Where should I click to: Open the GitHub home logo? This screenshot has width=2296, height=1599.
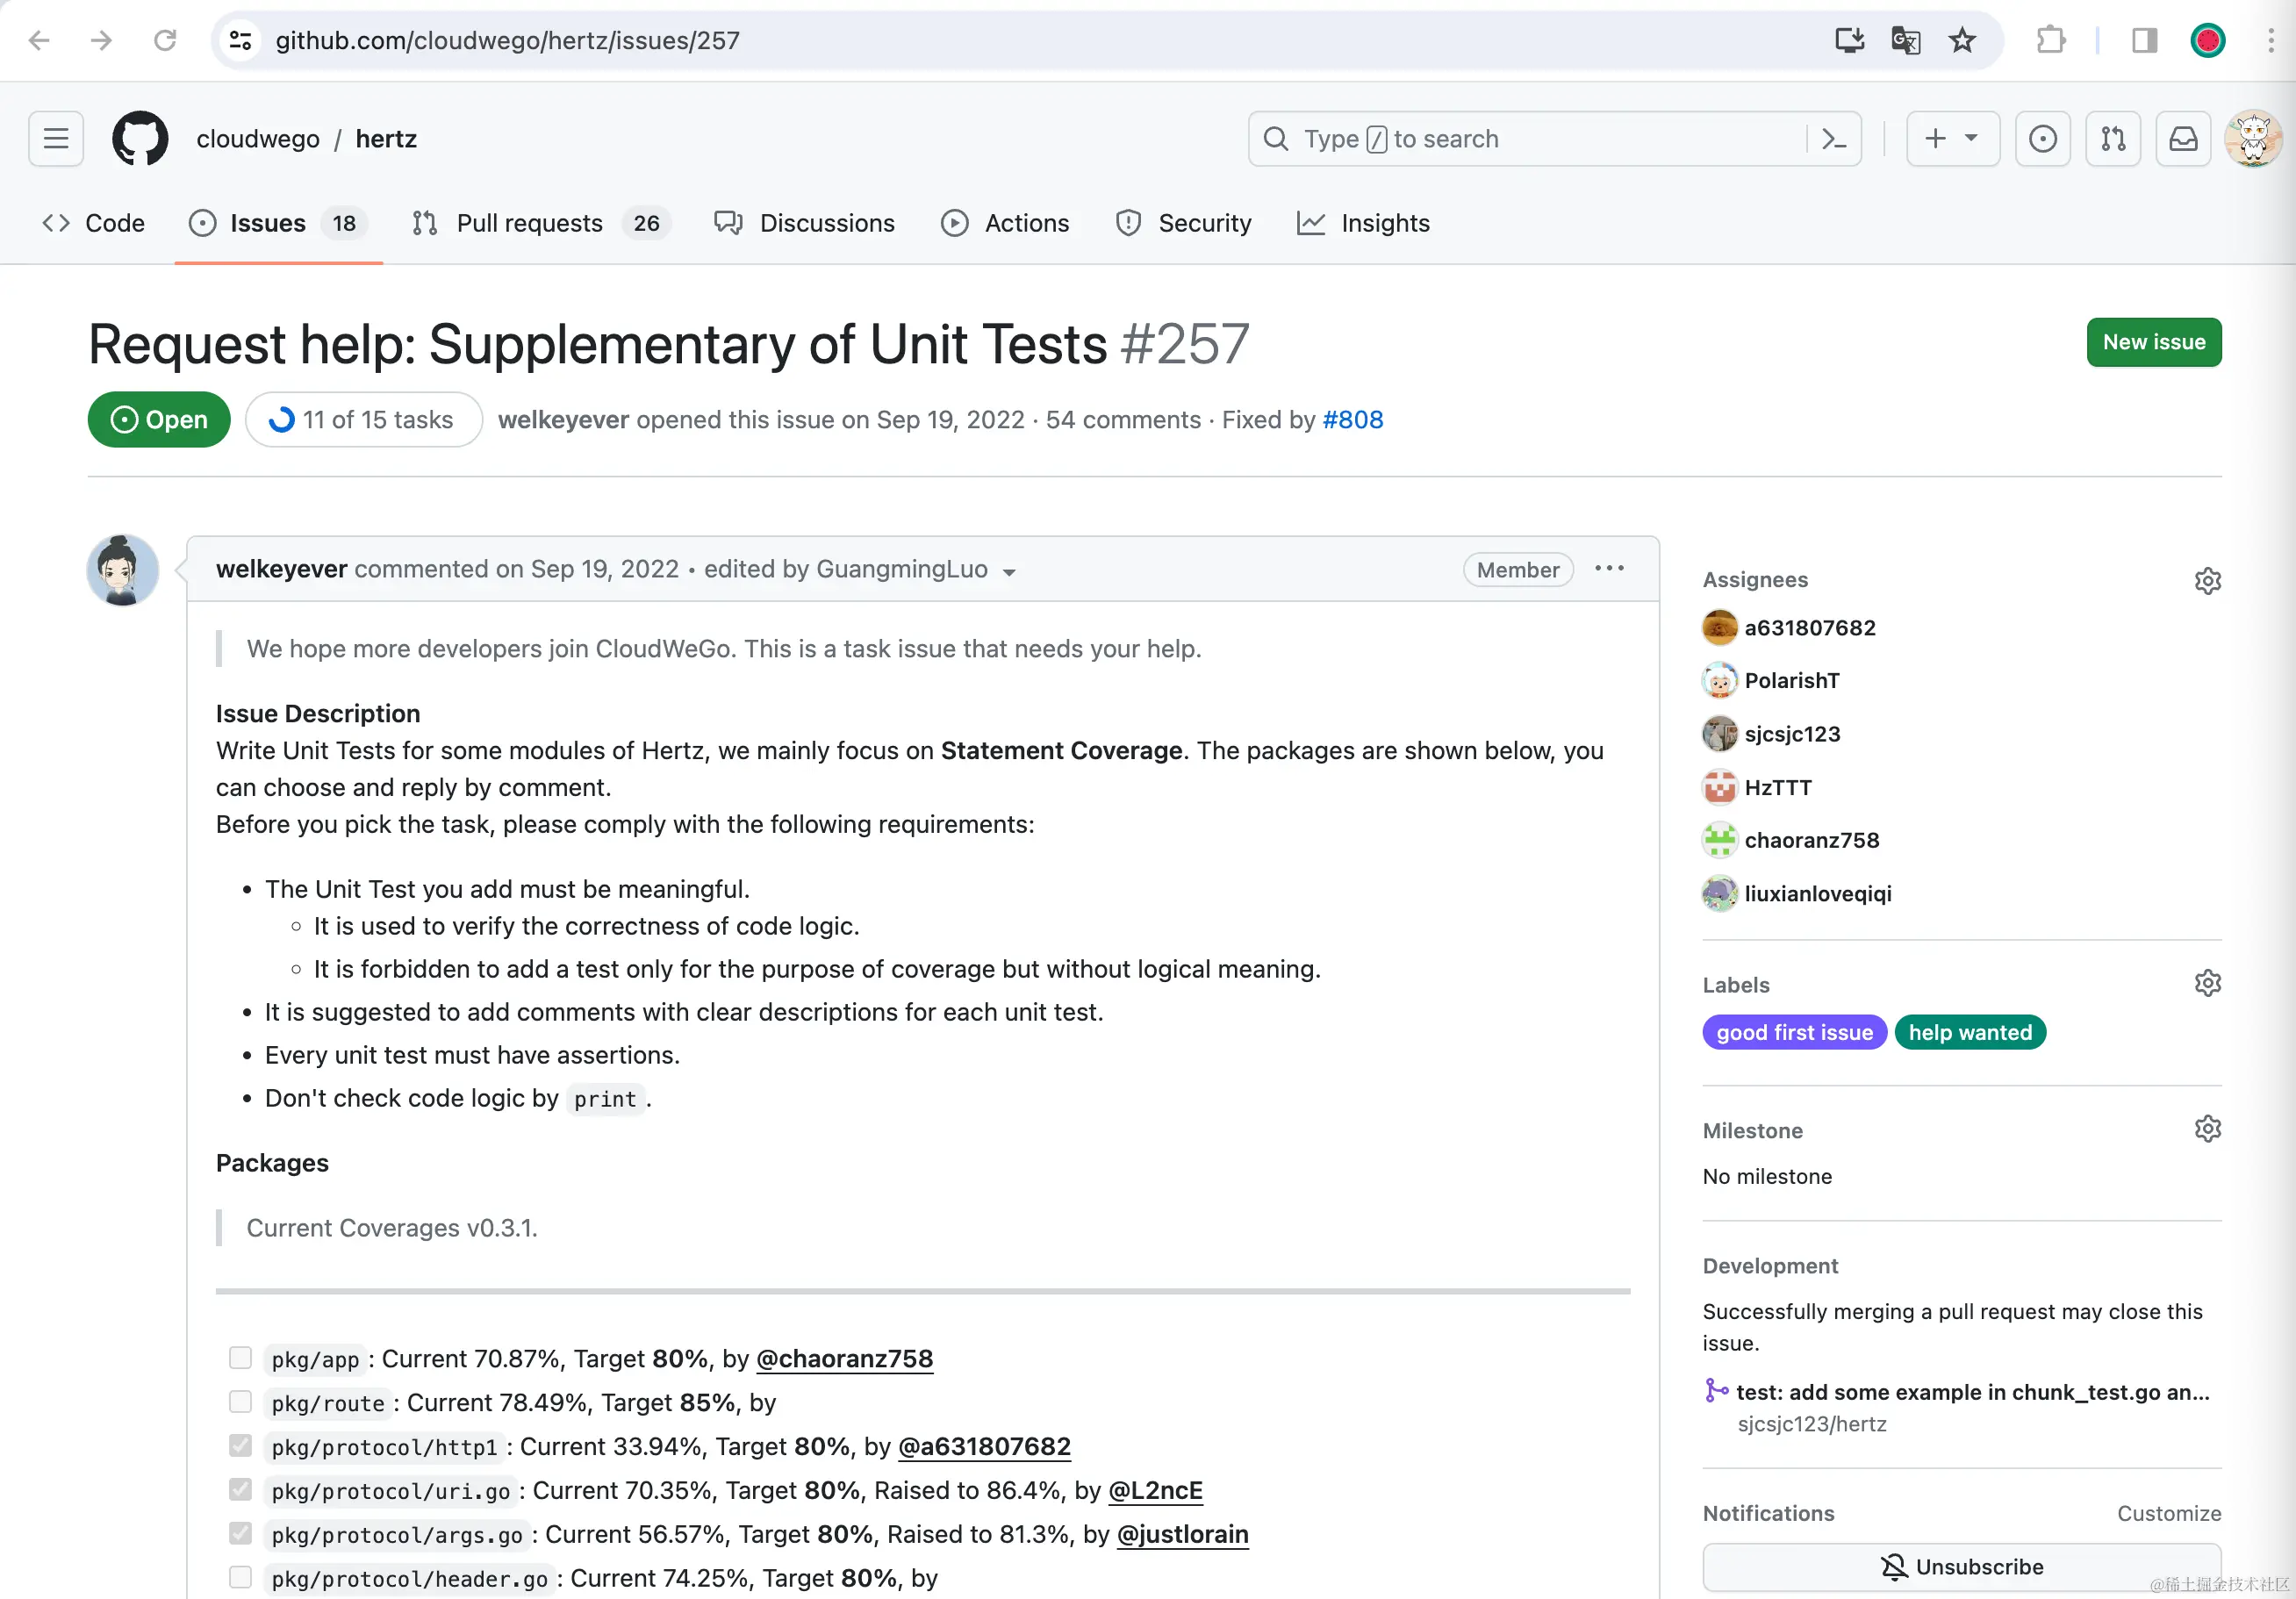pos(140,138)
